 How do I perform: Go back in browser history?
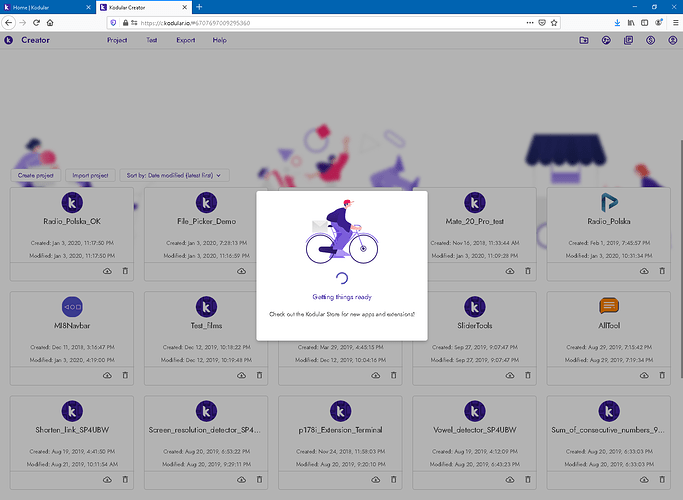[9, 23]
